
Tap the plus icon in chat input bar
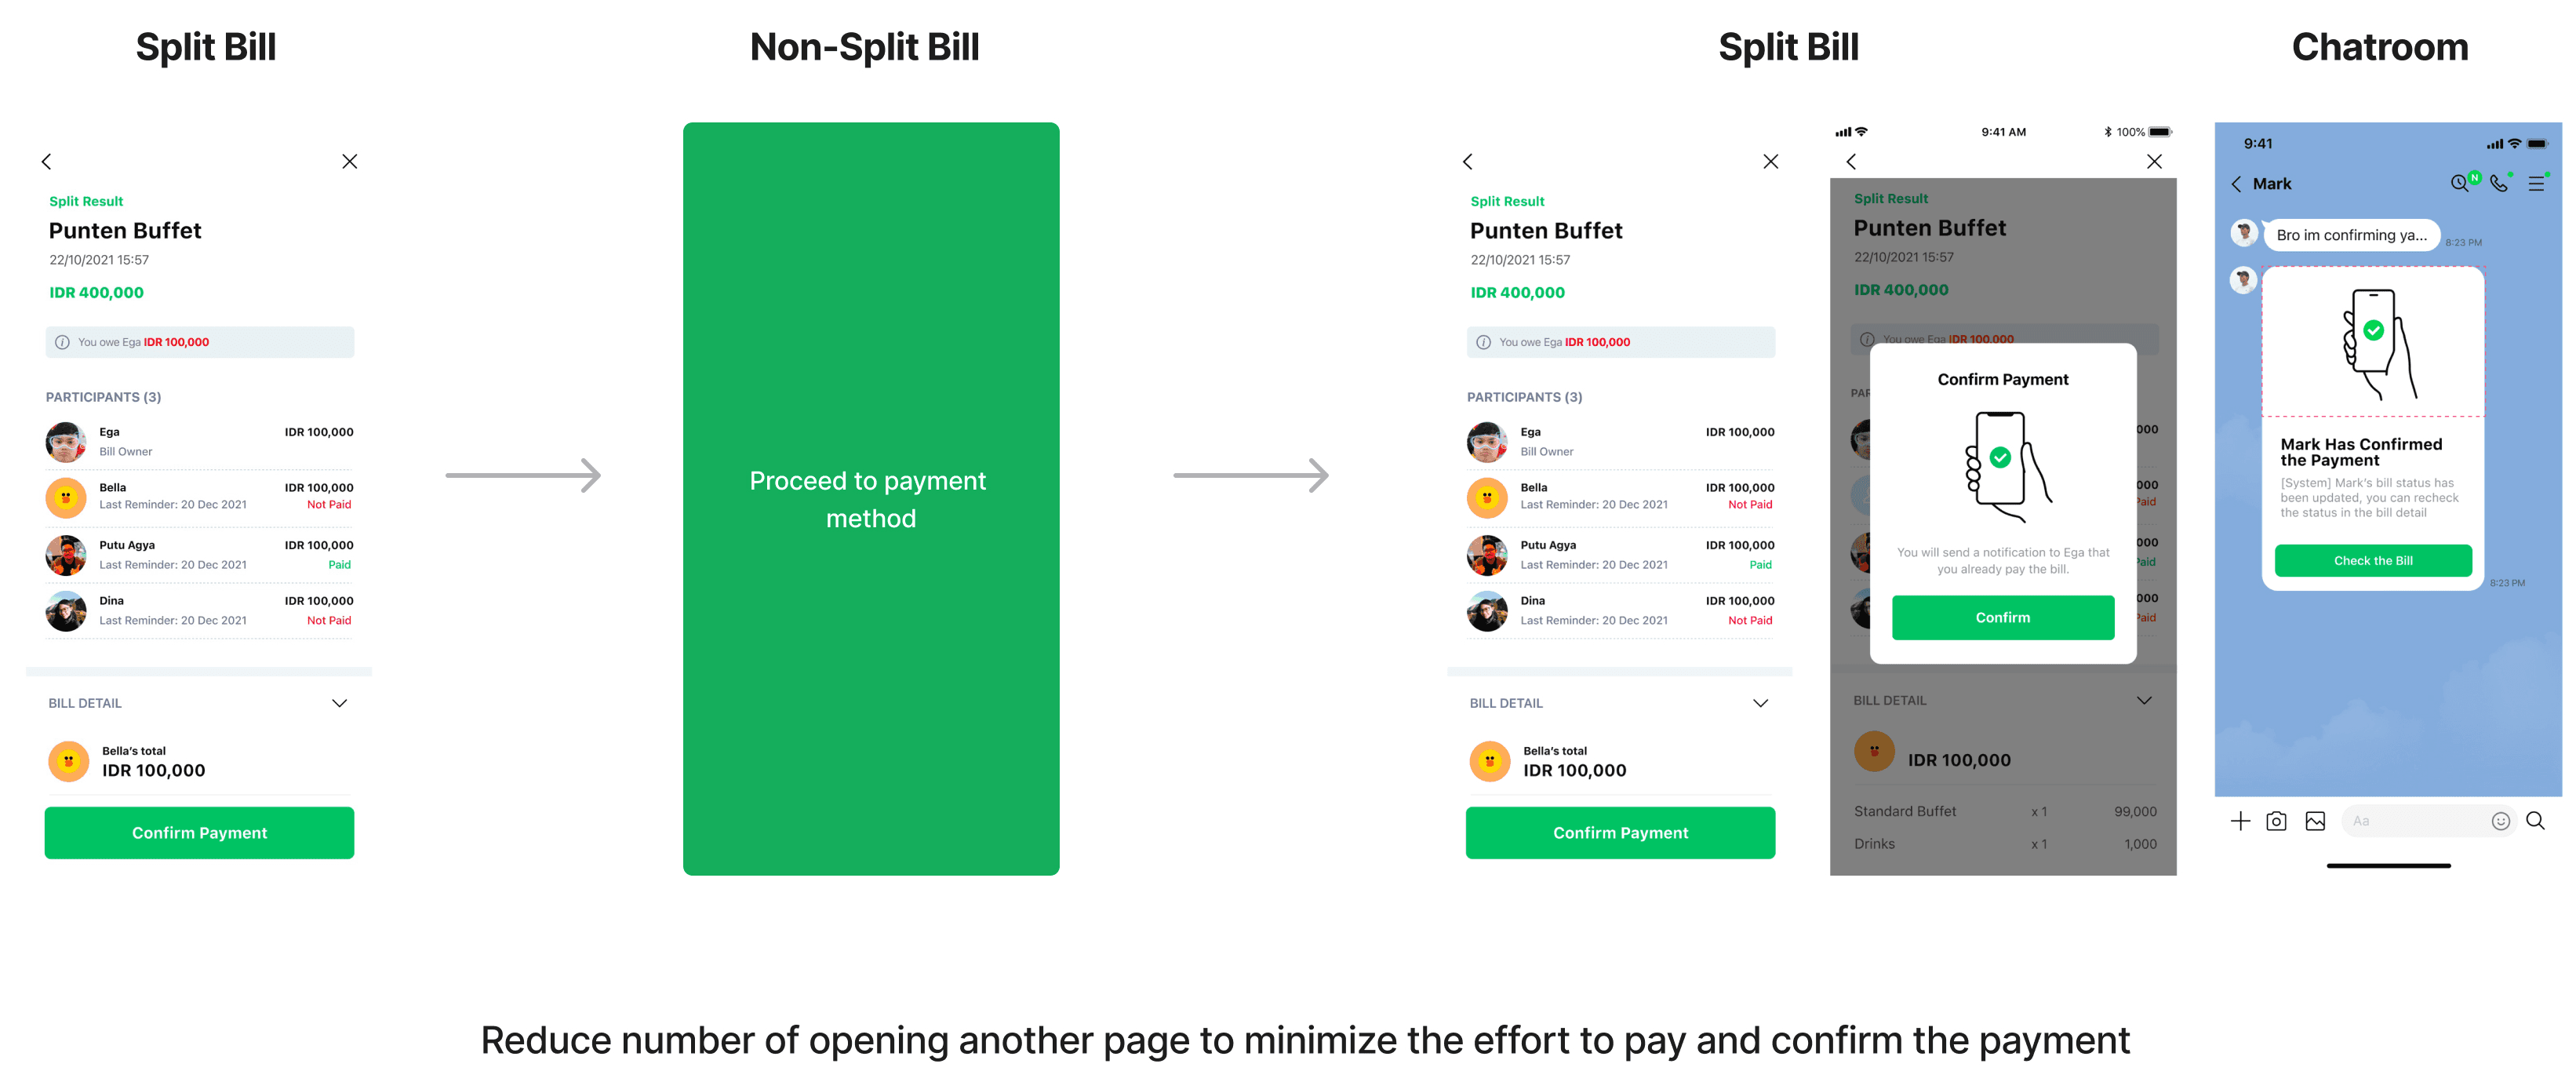[x=2240, y=821]
